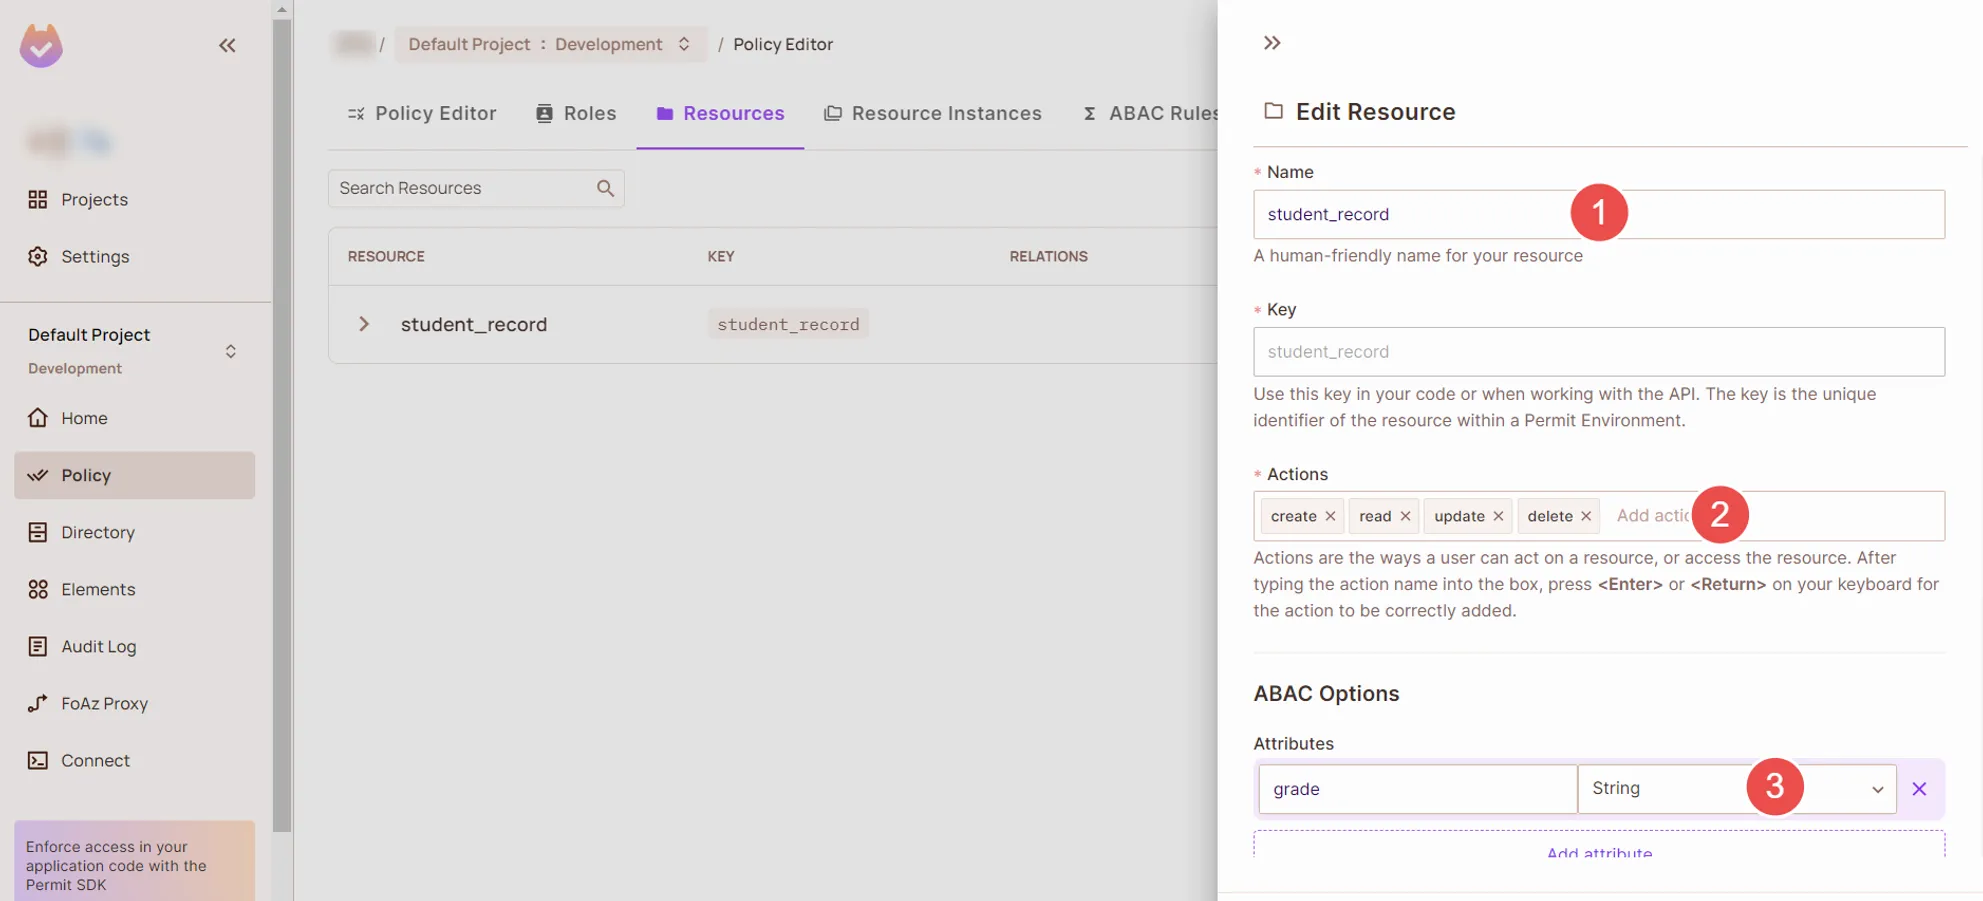Open Elements section in sidebar
This screenshot has width=1983, height=901.
[x=97, y=590]
